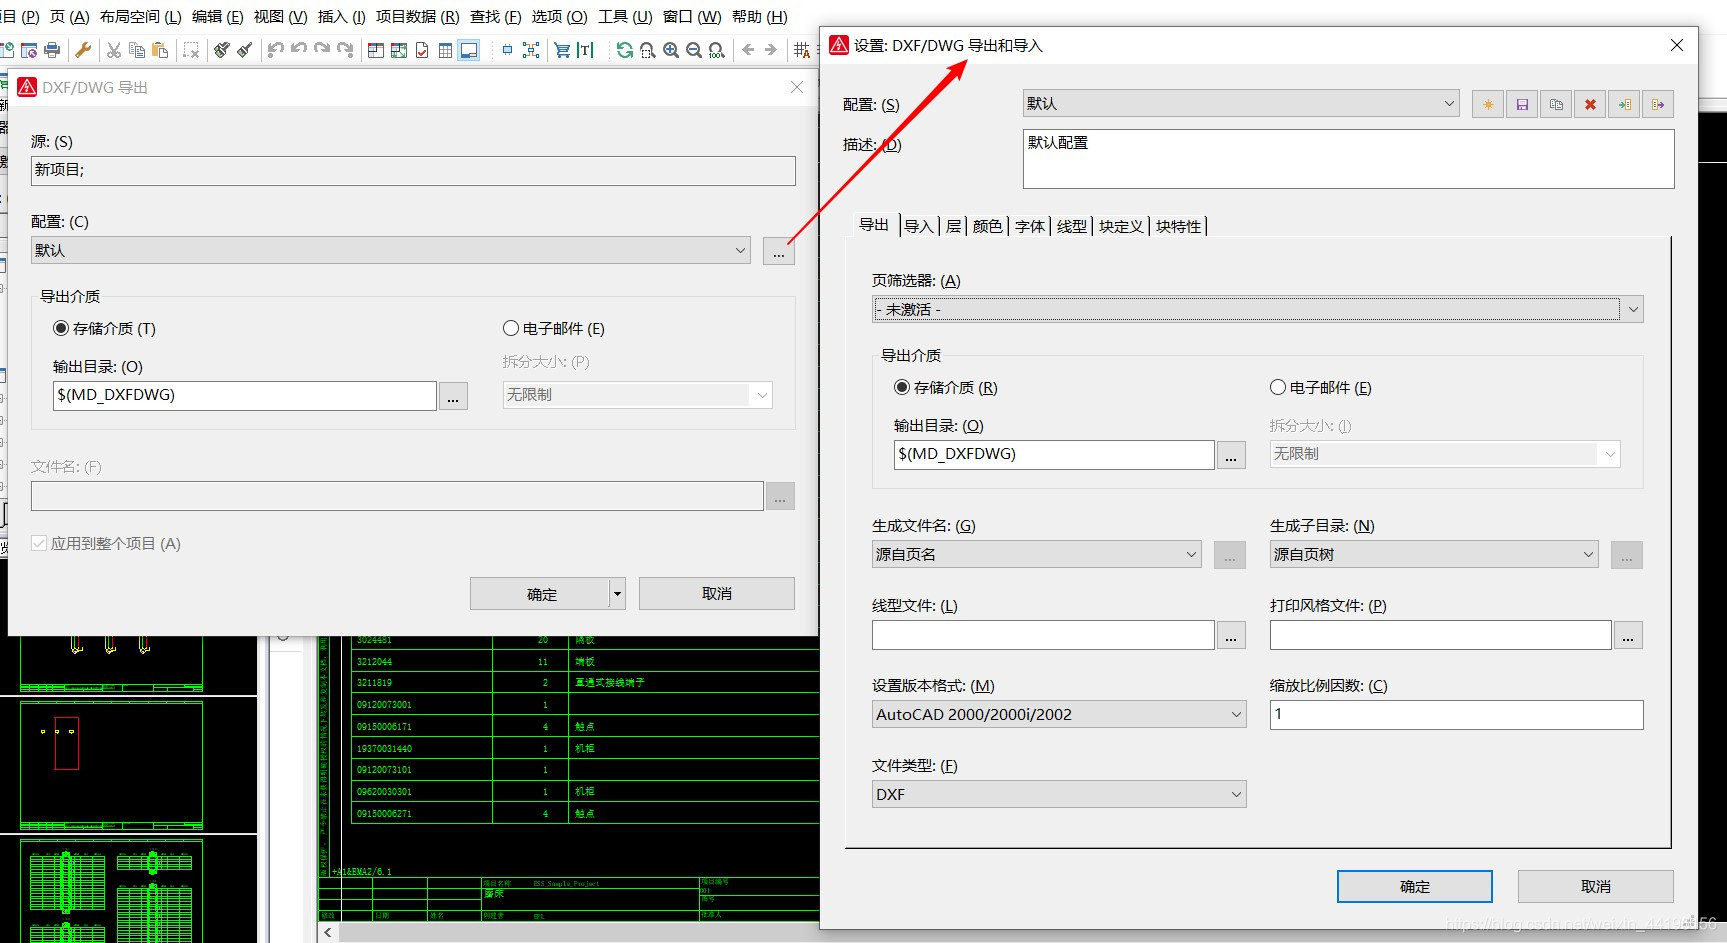Image resolution: width=1727 pixels, height=943 pixels.
Task: Click 取消 in the DXF/DWG export dialog
Action: [x=716, y=593]
